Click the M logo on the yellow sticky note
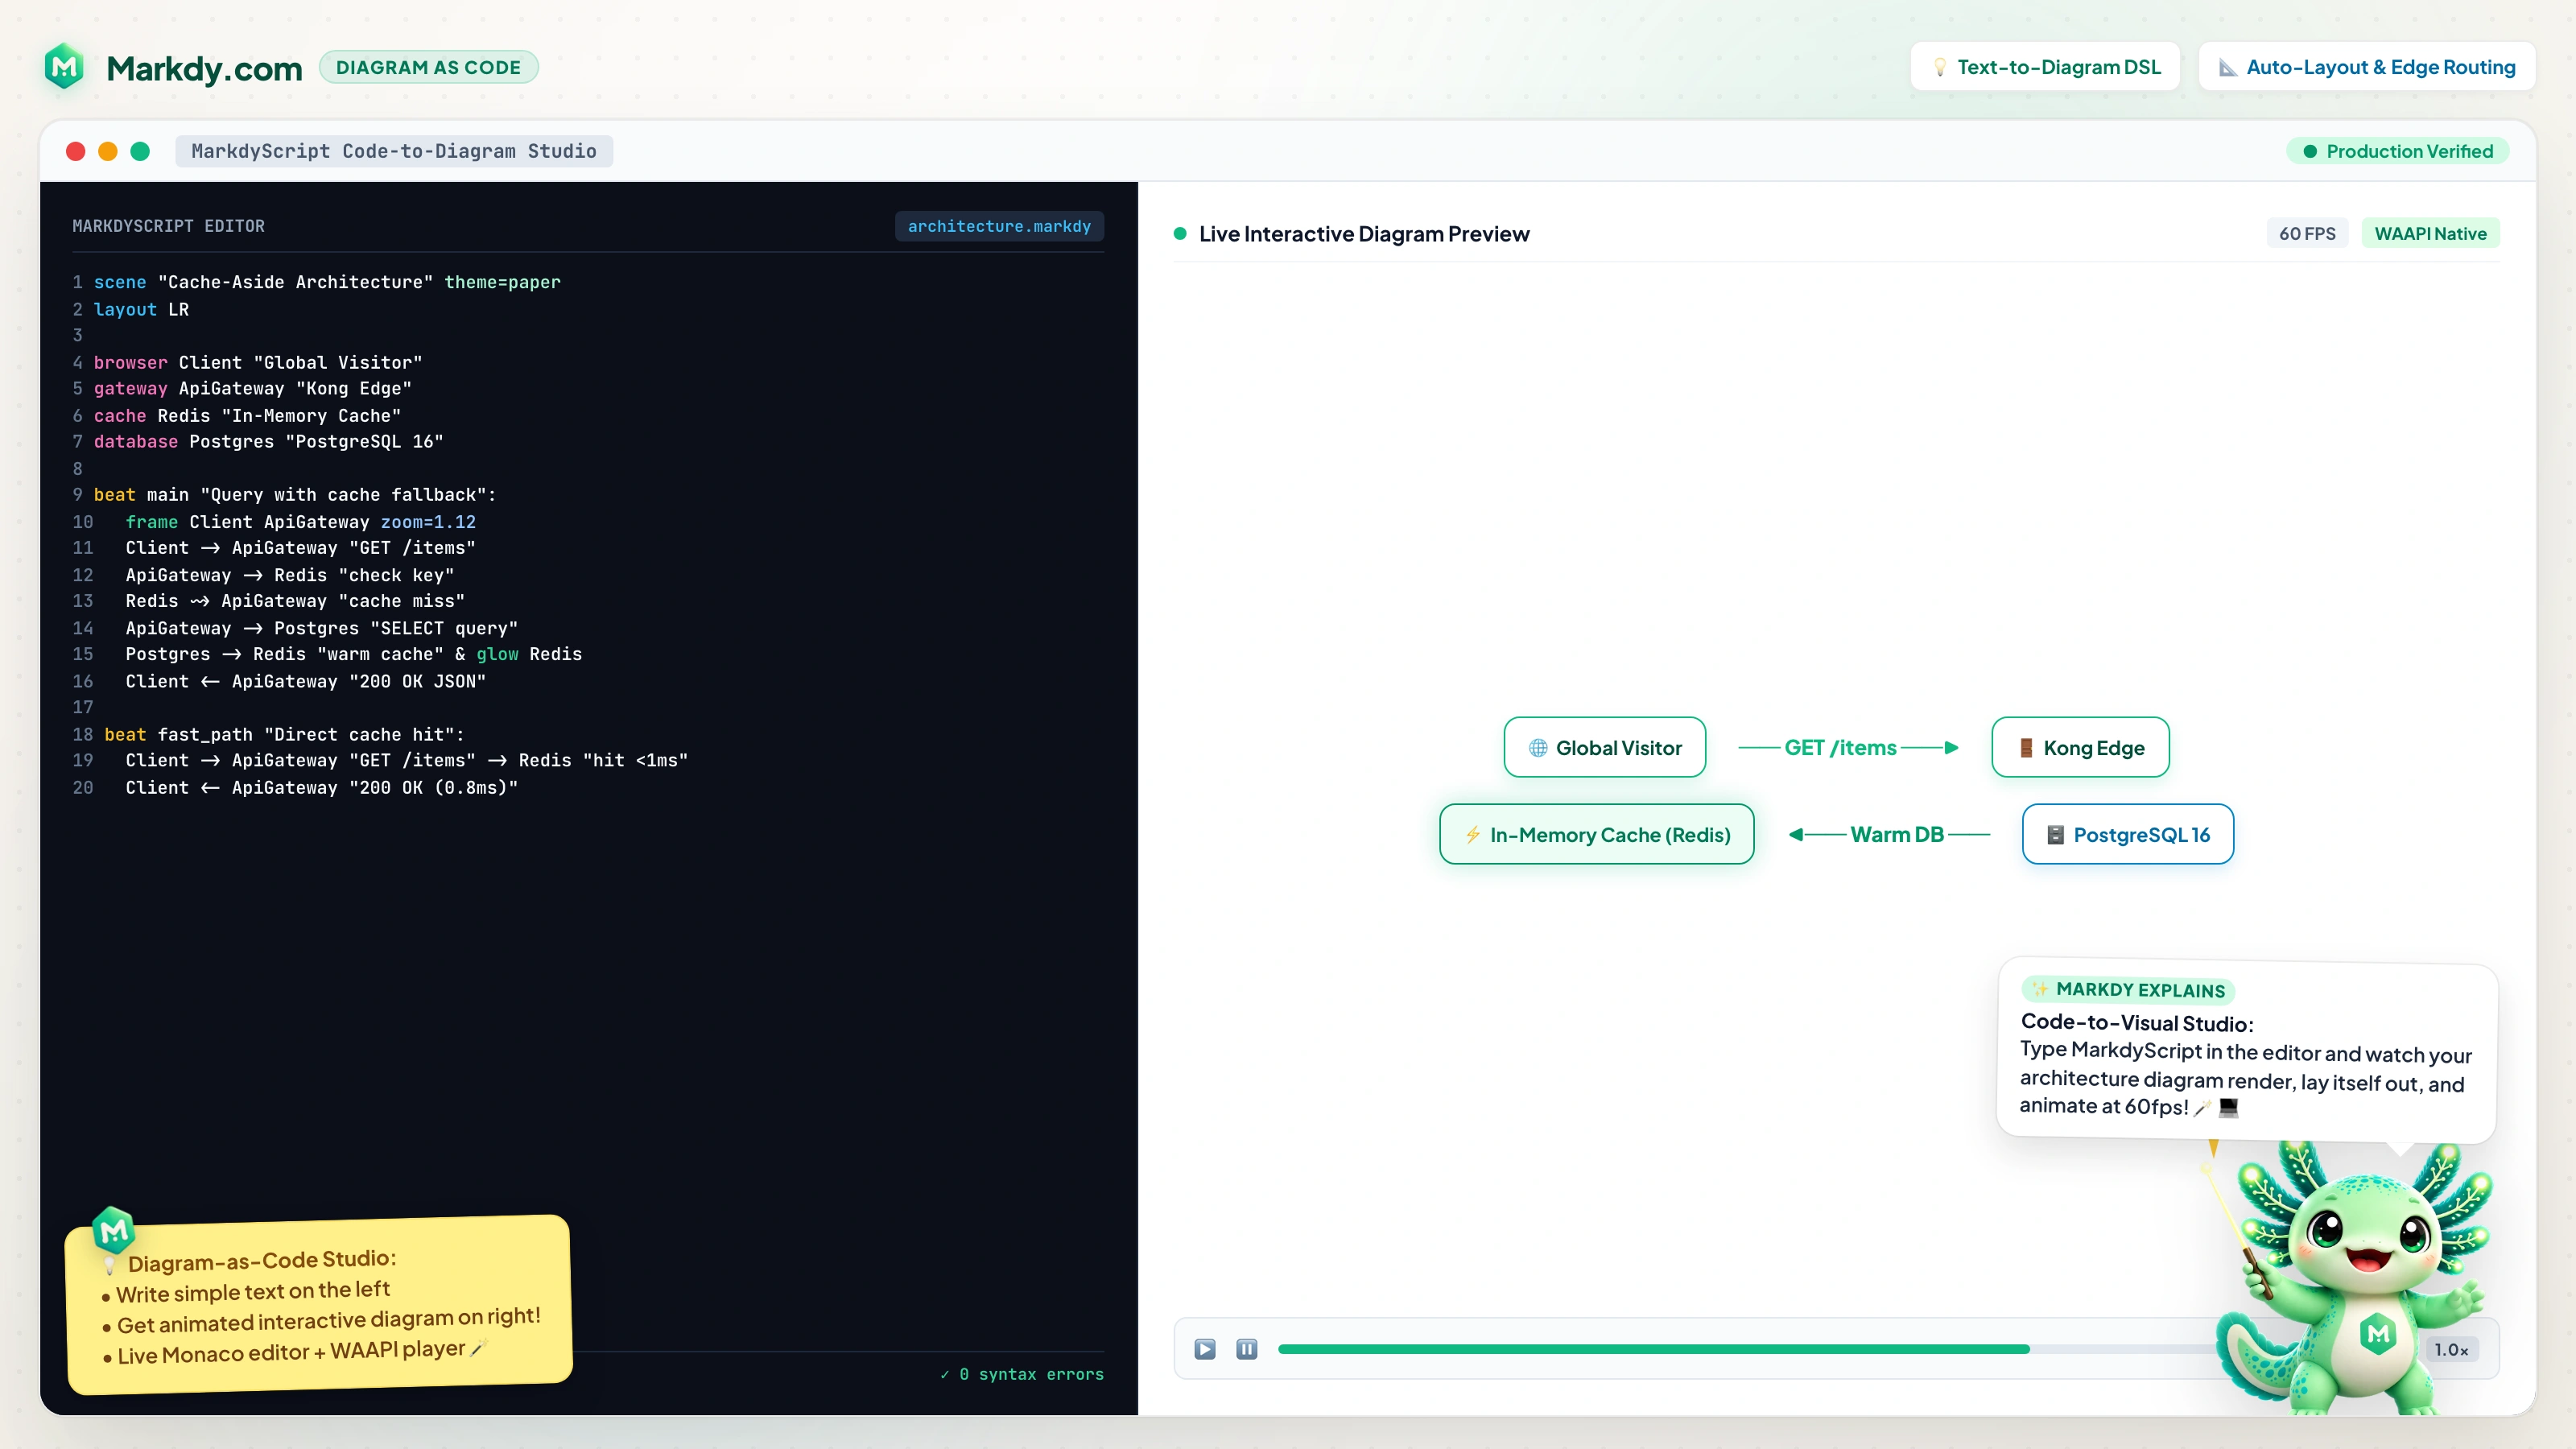This screenshot has width=2576, height=1449. coord(113,1231)
